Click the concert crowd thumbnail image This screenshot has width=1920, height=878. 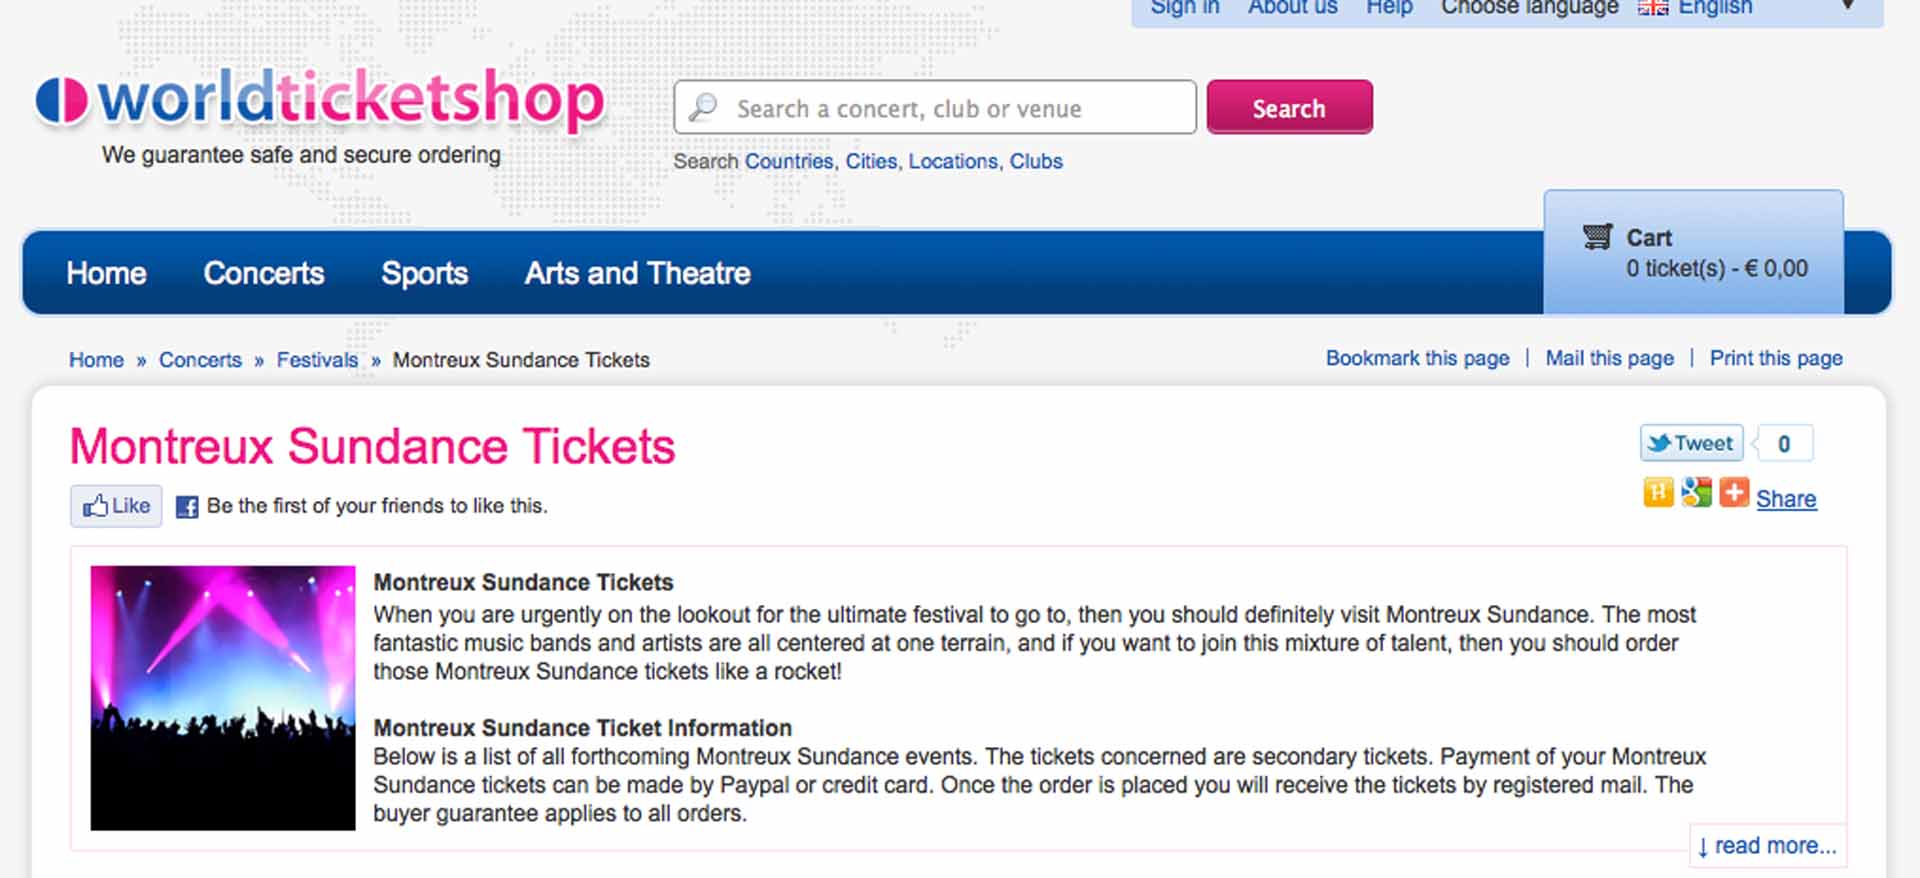coord(223,698)
